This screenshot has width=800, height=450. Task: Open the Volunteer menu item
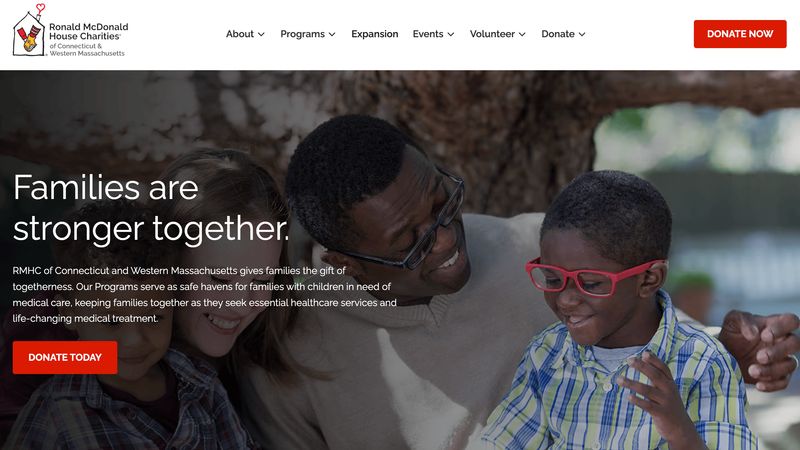(492, 34)
